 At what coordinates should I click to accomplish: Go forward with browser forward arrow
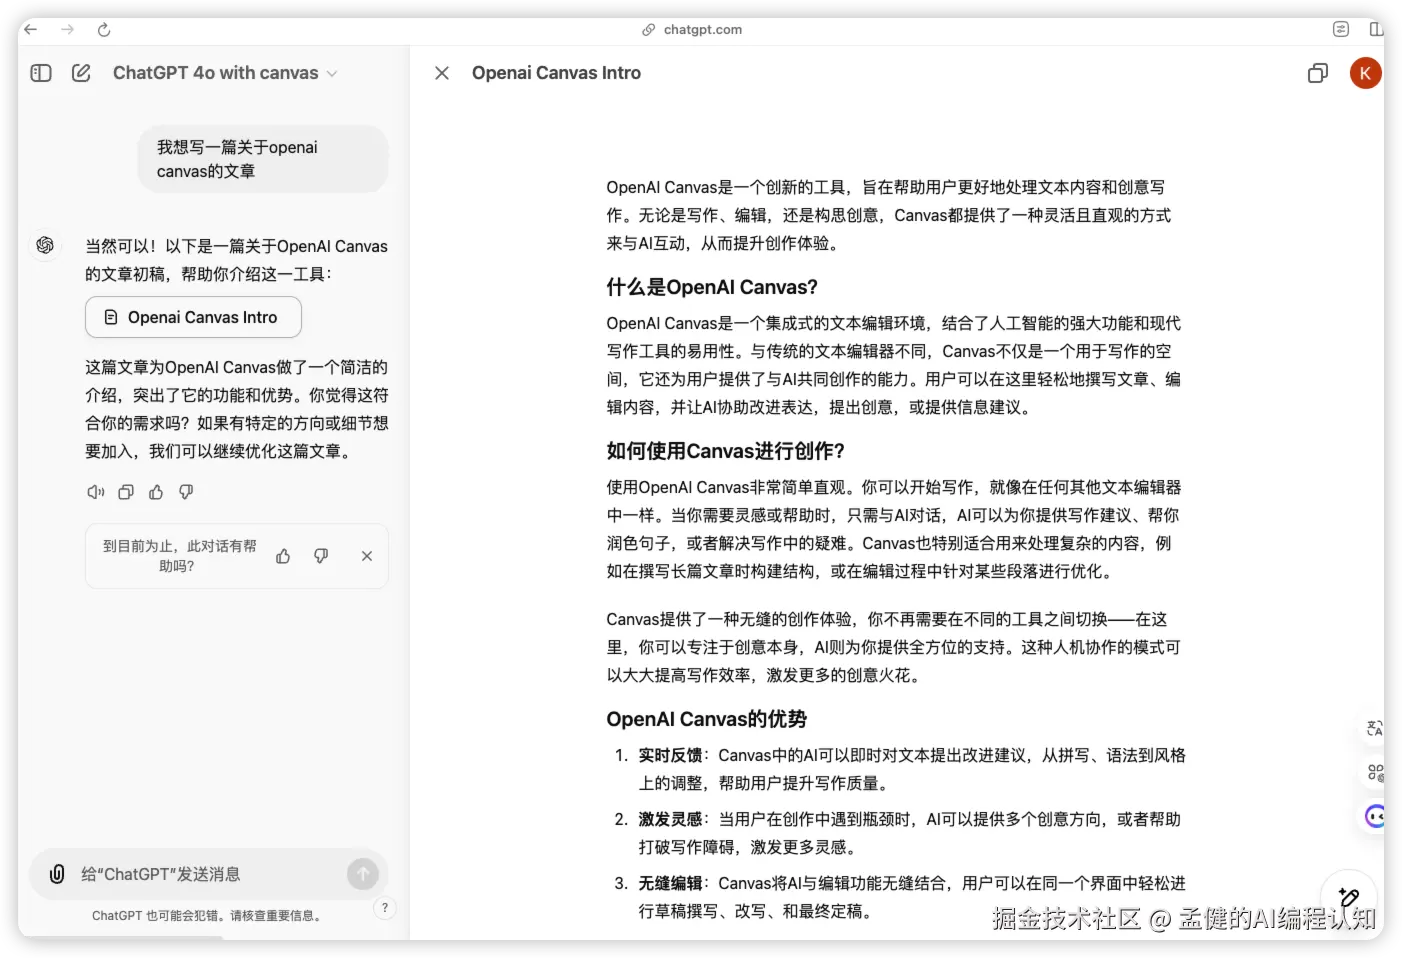click(x=67, y=30)
